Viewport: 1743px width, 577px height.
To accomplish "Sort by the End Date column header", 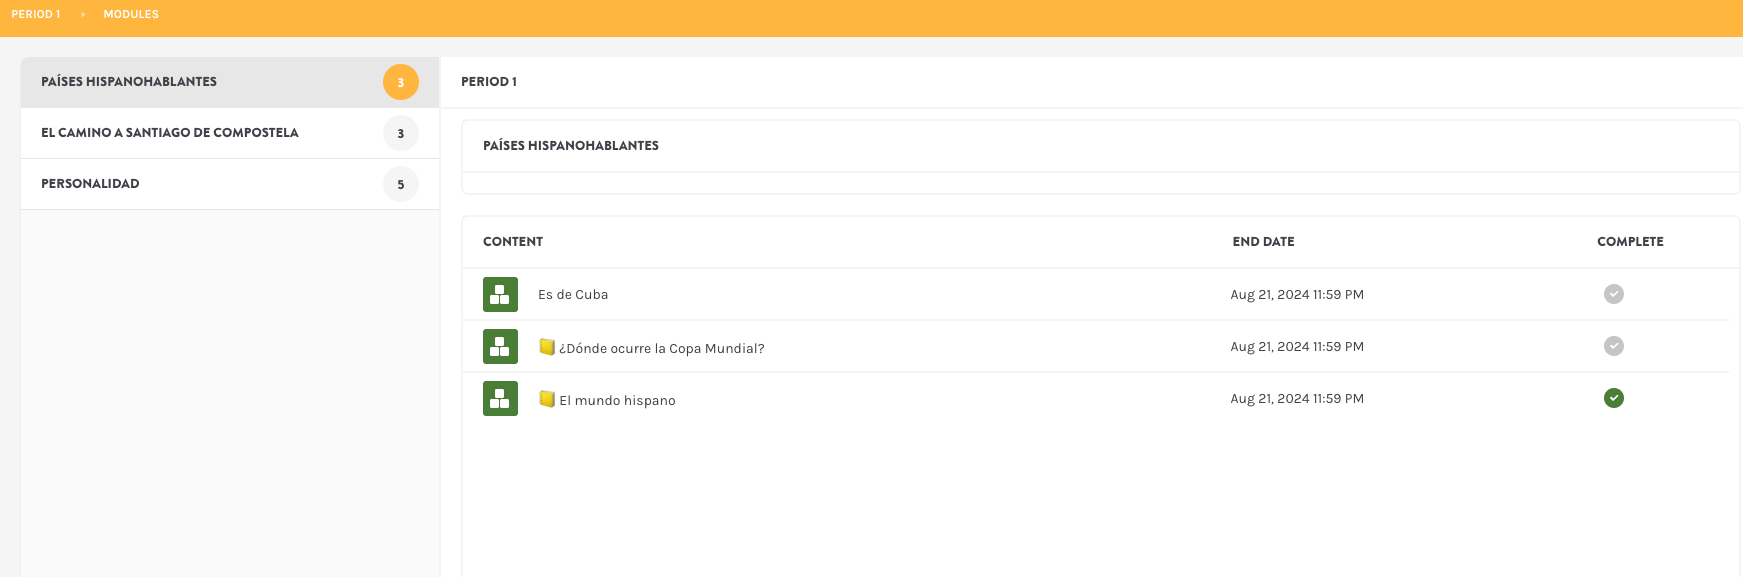I will coord(1263,242).
